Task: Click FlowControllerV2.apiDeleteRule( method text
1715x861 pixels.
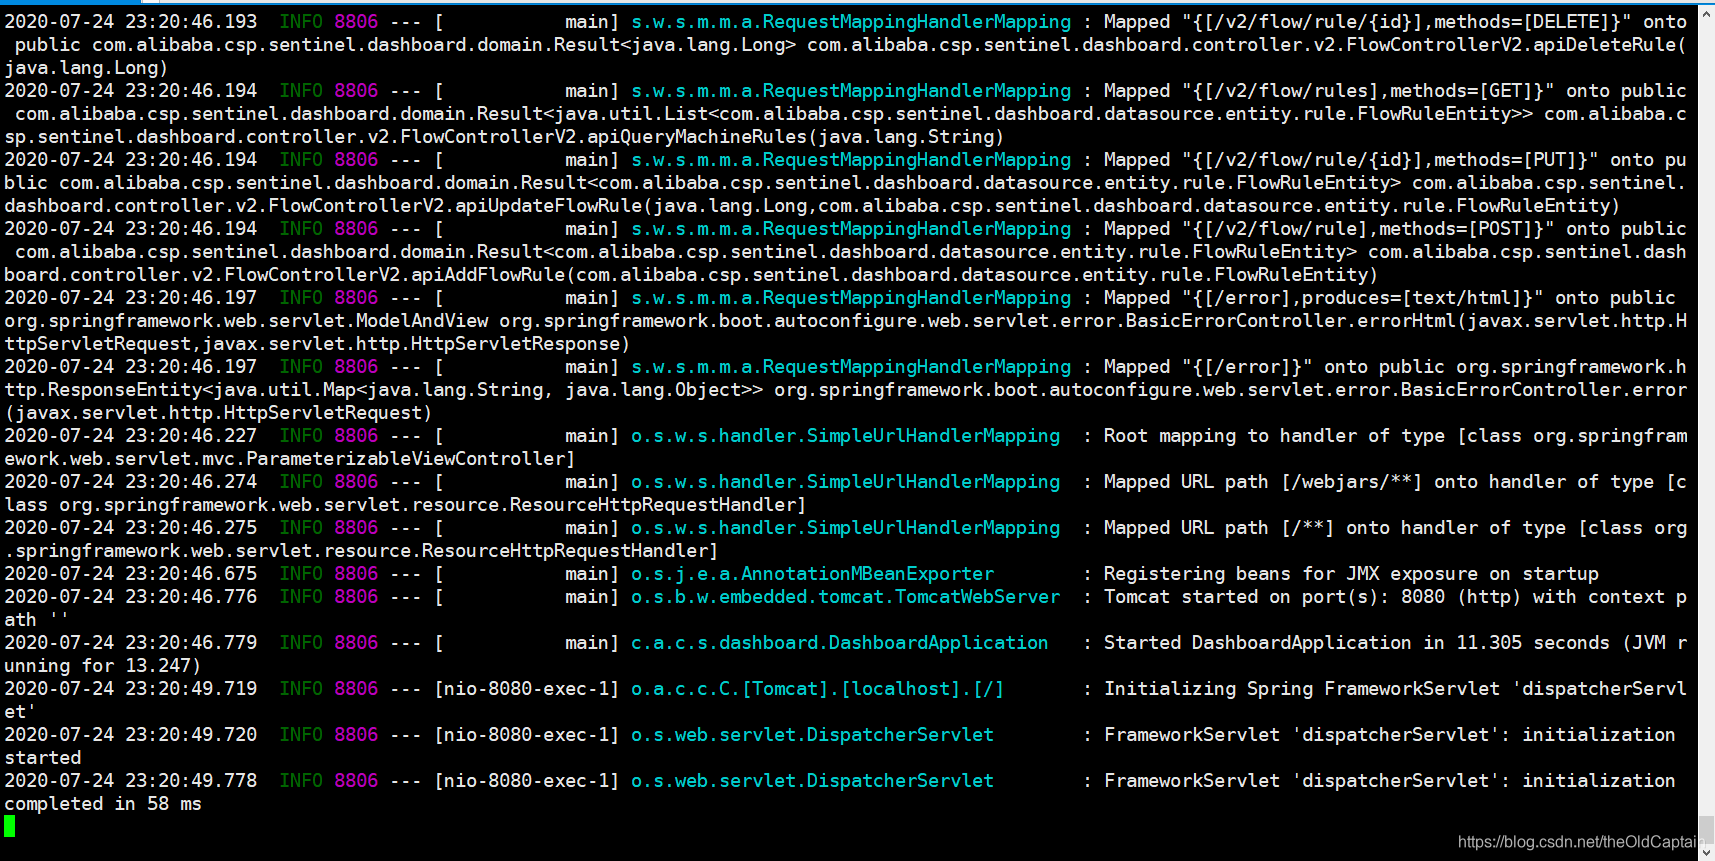Action: [x=1516, y=45]
